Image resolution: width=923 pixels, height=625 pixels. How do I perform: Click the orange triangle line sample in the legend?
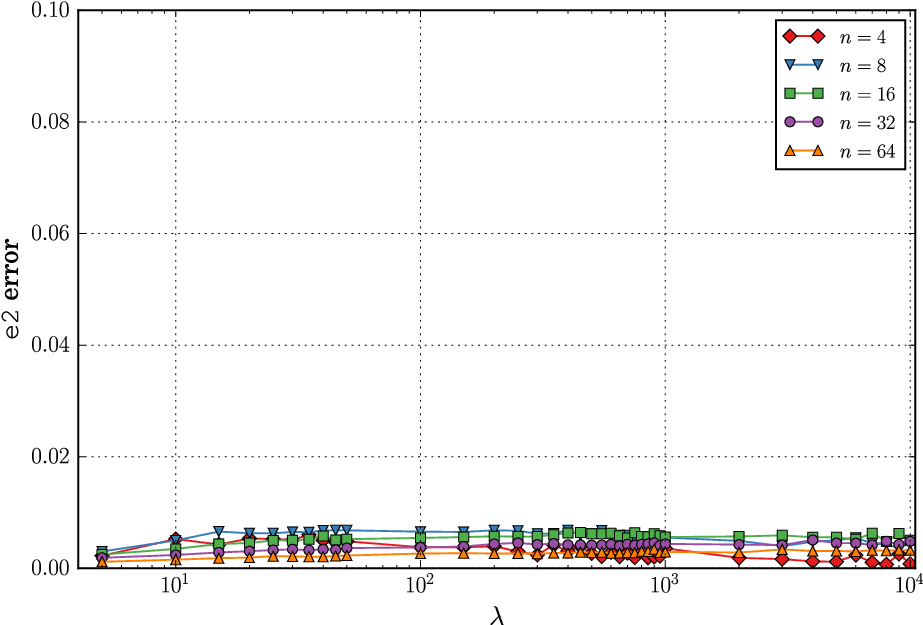point(804,151)
